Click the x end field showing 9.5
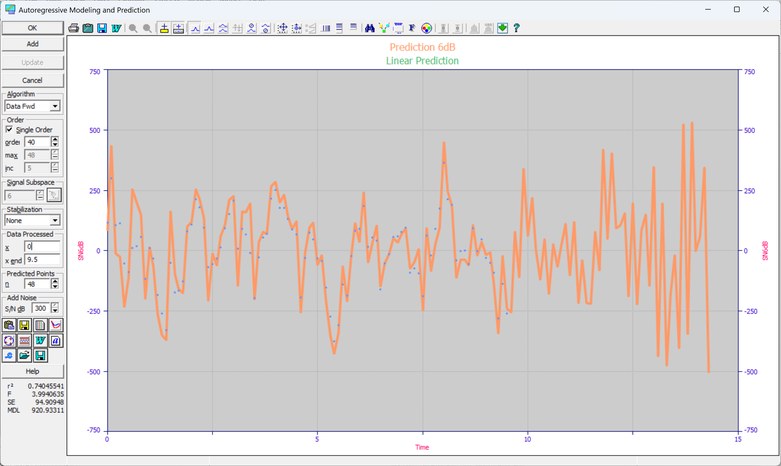Image resolution: width=781 pixels, height=466 pixels. click(42, 260)
